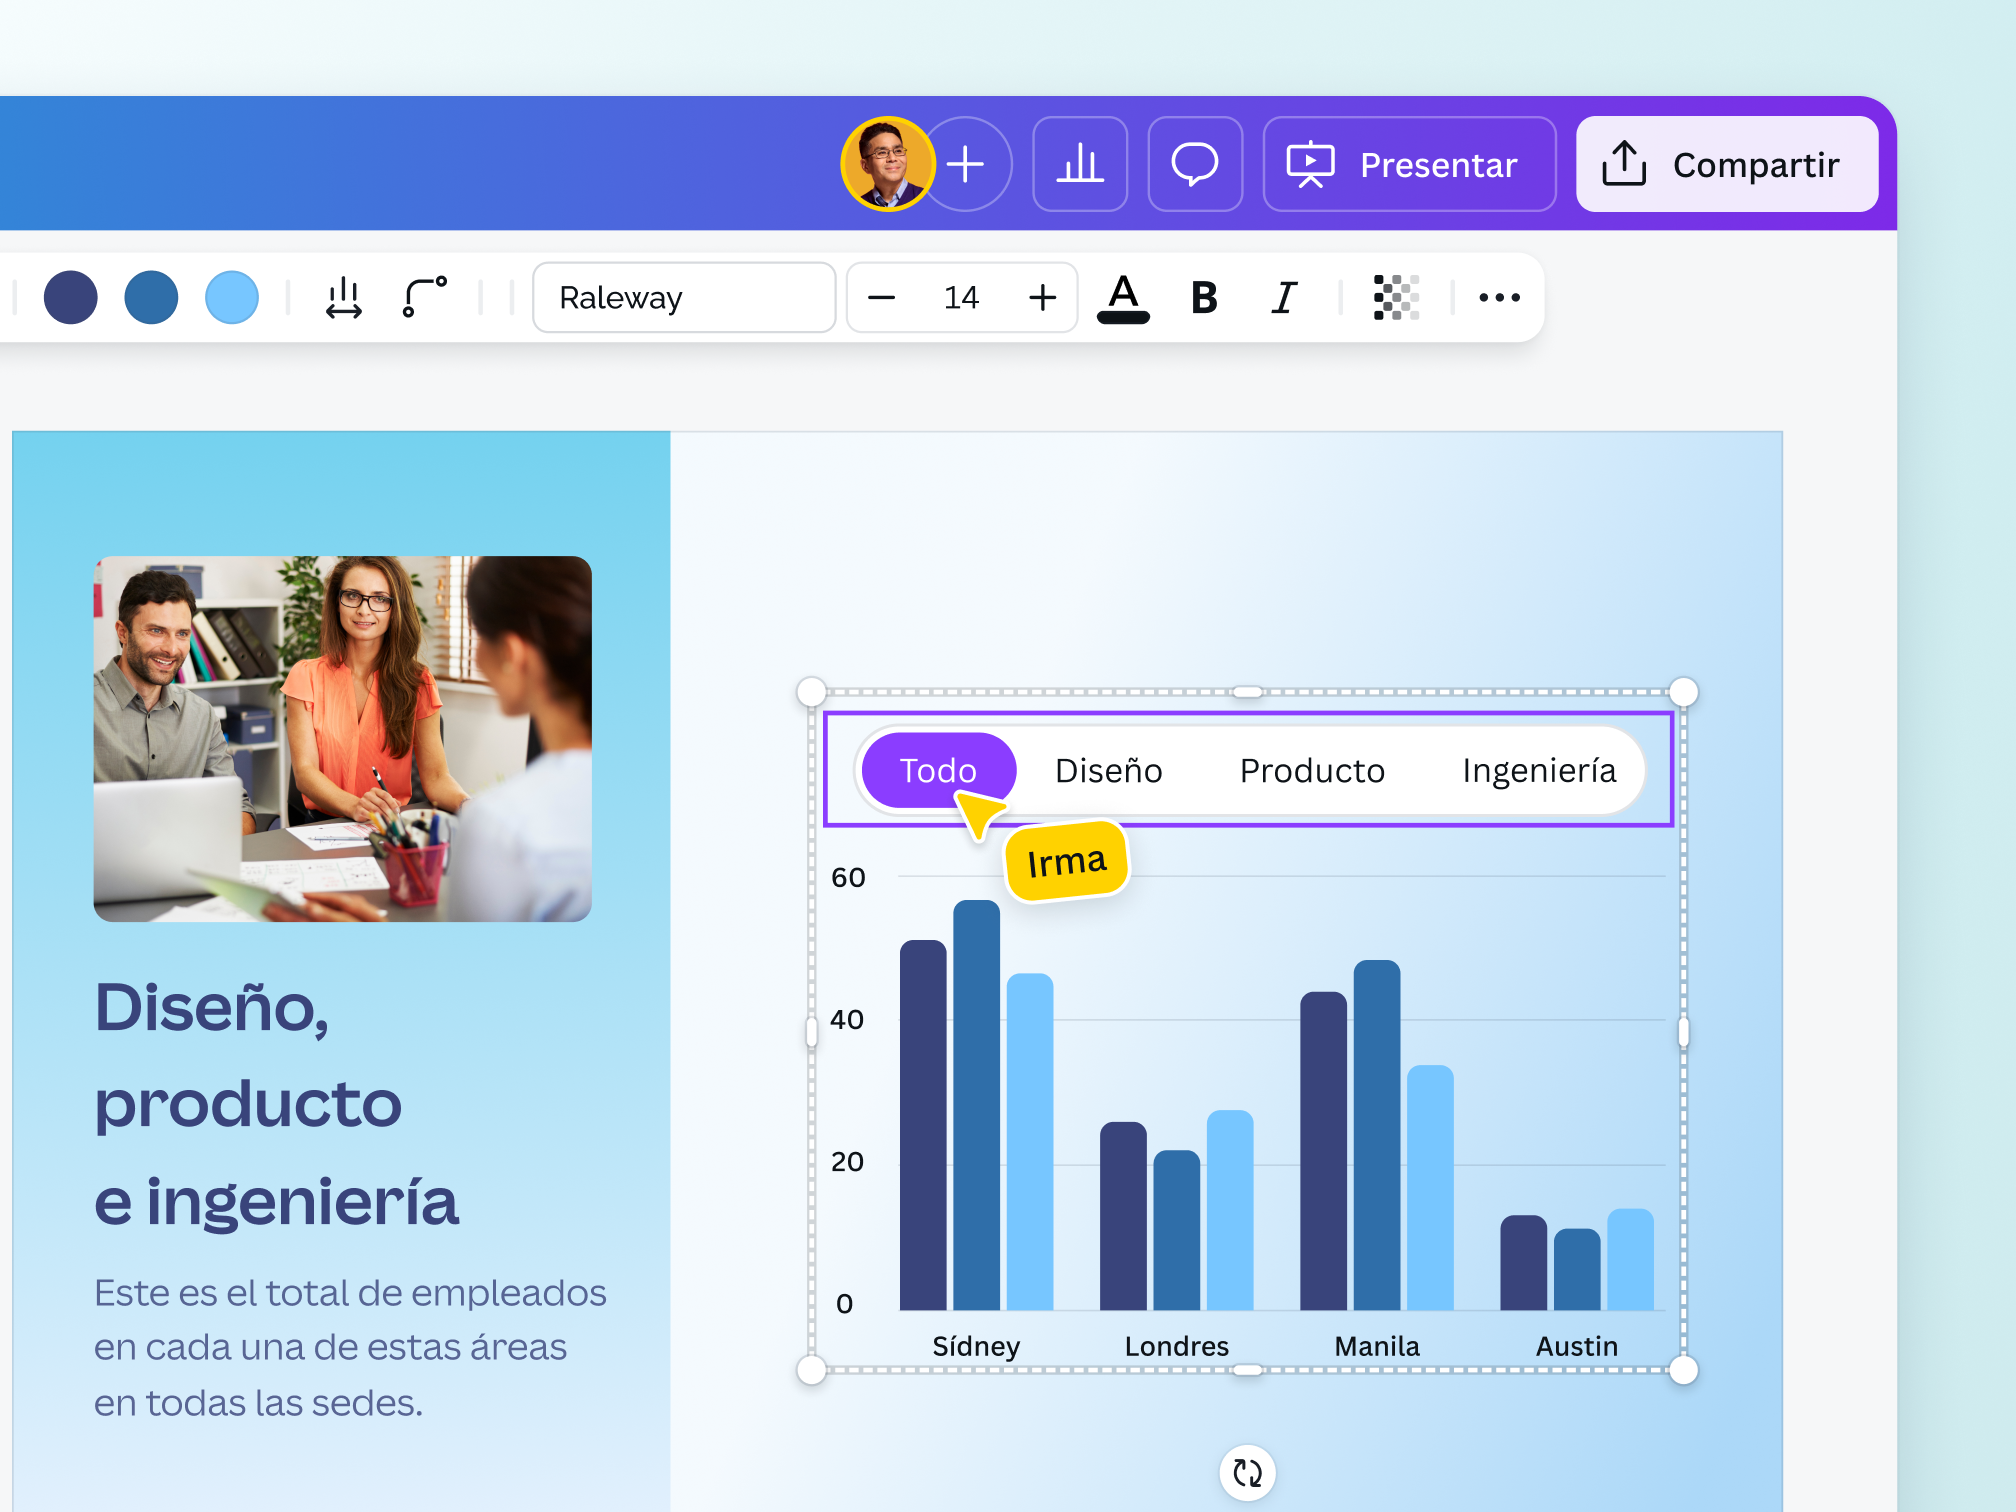Open the analytics bar chart icon
The image size is (2016, 1512).
tap(1080, 164)
